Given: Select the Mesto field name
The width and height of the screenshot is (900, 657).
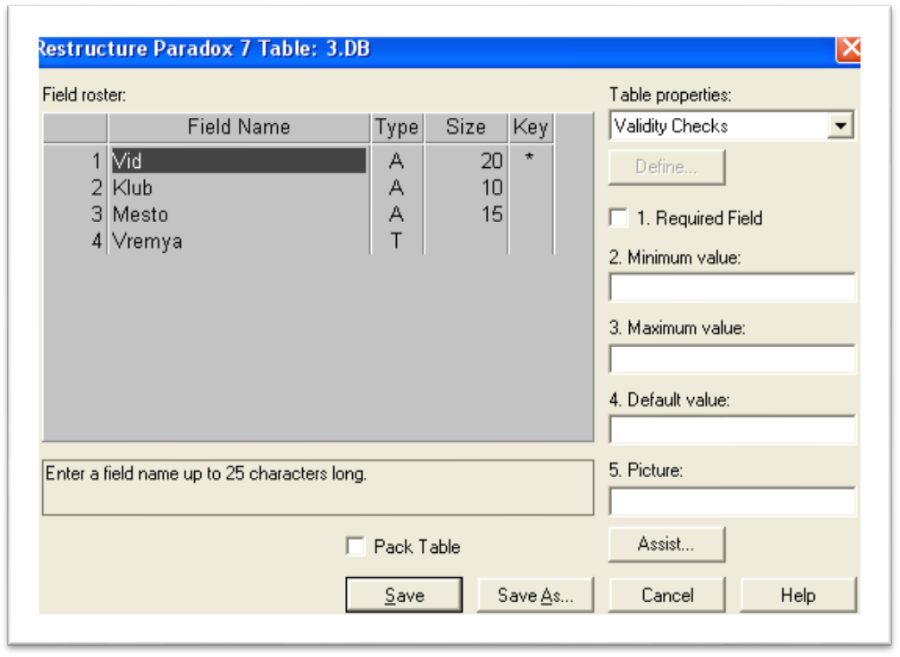Looking at the screenshot, I should click(239, 215).
